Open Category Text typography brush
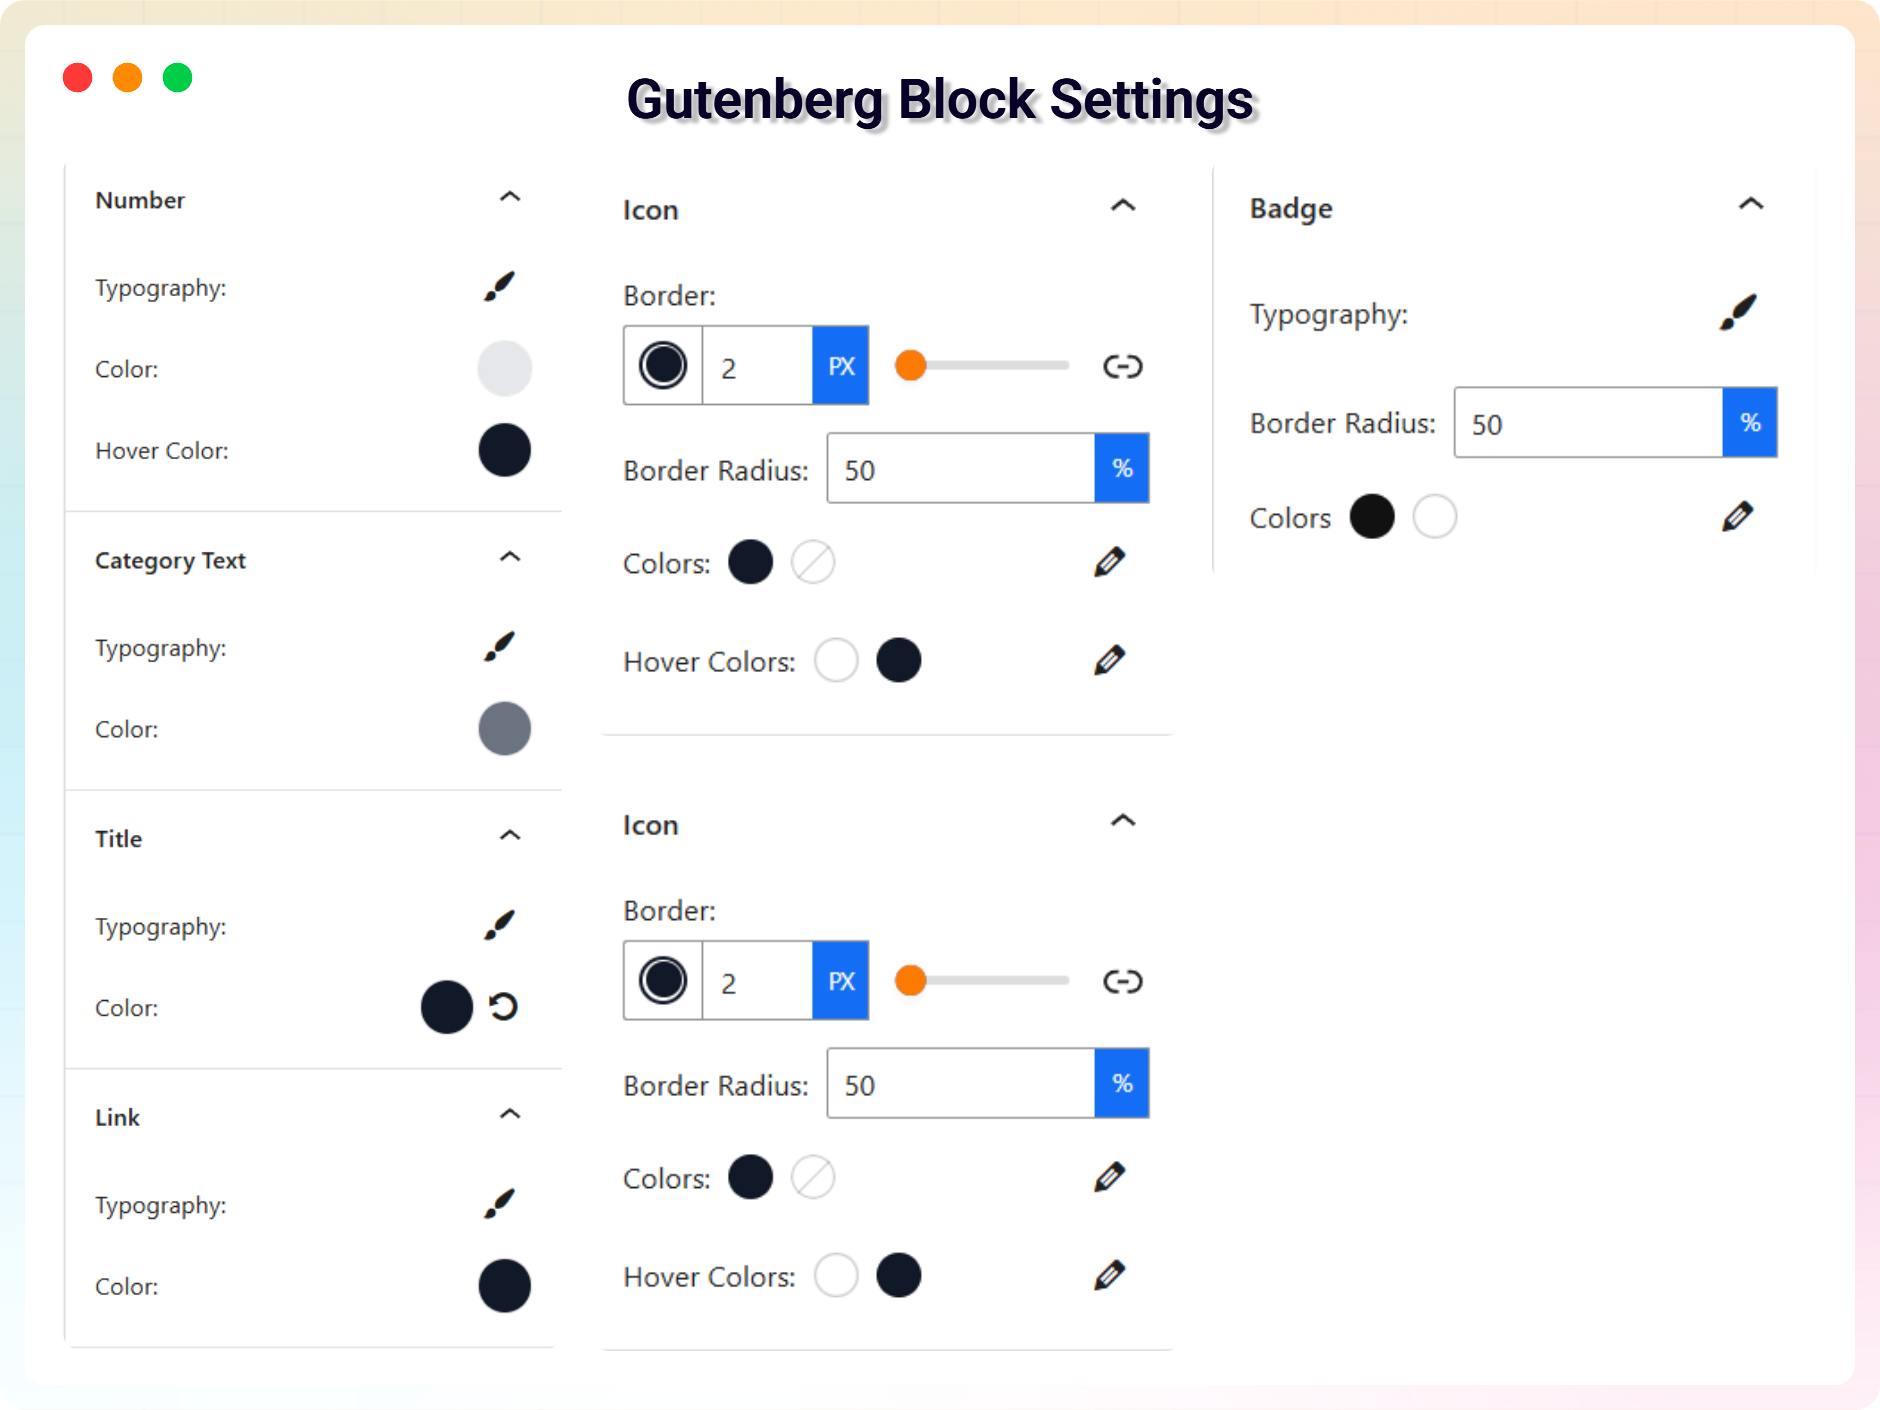Image resolution: width=1880 pixels, height=1410 pixels. [x=499, y=647]
